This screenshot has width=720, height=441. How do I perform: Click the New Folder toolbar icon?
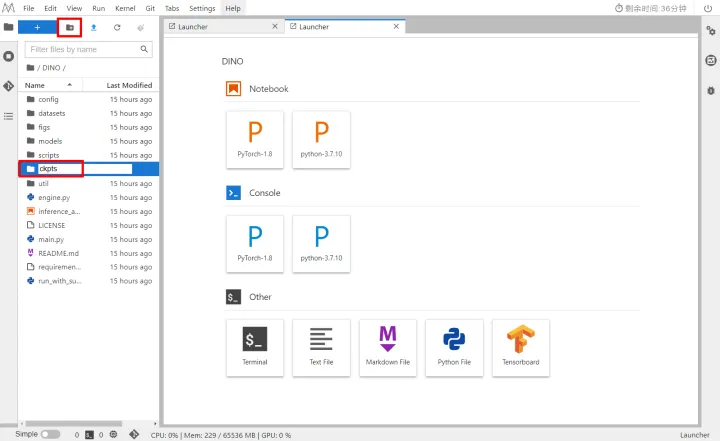click(x=69, y=27)
